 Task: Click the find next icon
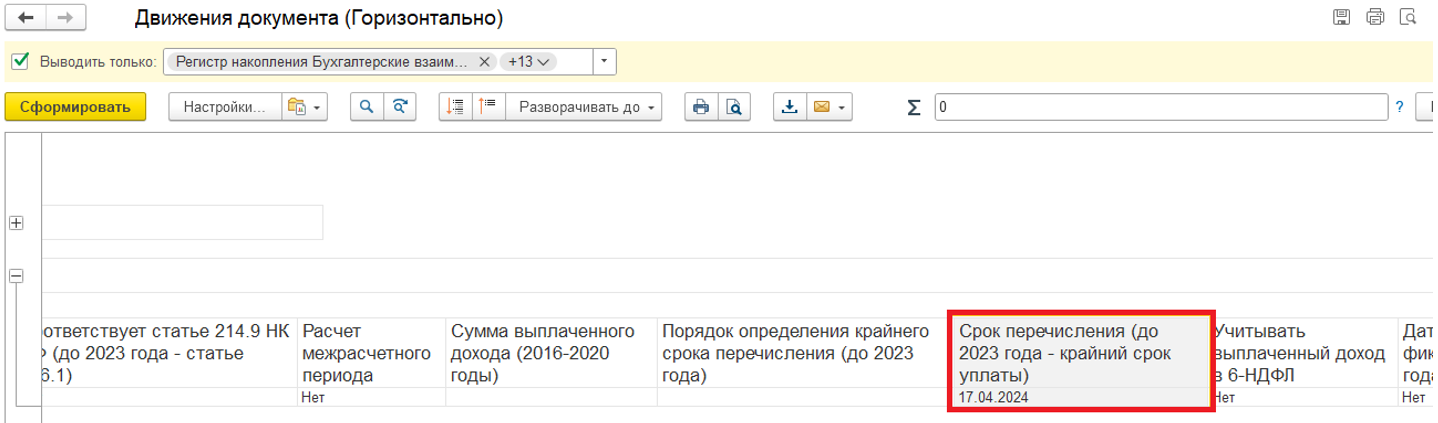tap(400, 107)
